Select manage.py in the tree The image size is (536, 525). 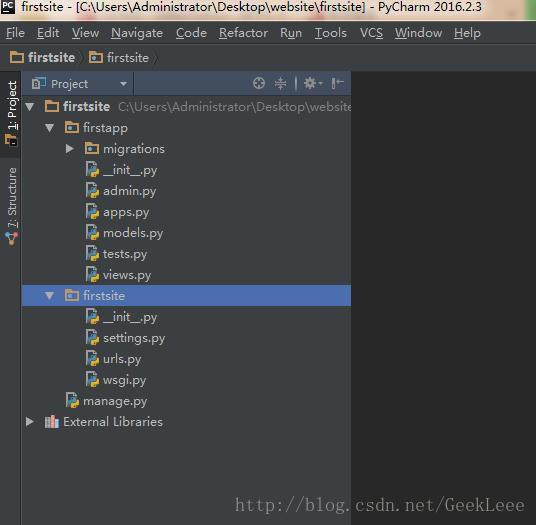tap(186, 401)
